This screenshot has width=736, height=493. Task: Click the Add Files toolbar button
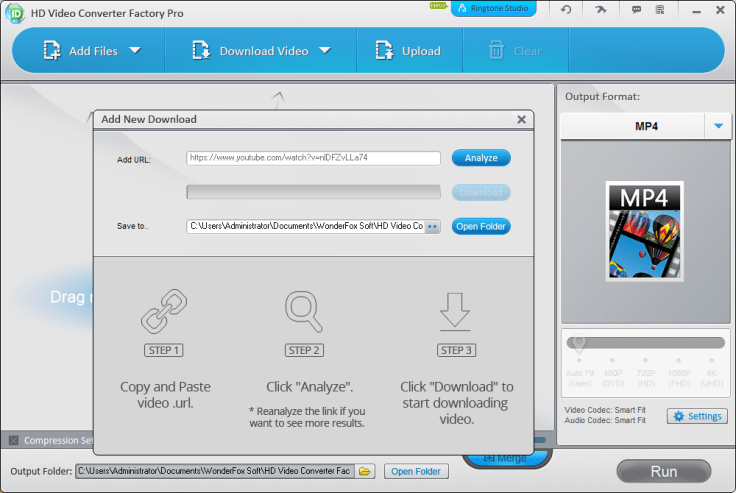coord(80,51)
